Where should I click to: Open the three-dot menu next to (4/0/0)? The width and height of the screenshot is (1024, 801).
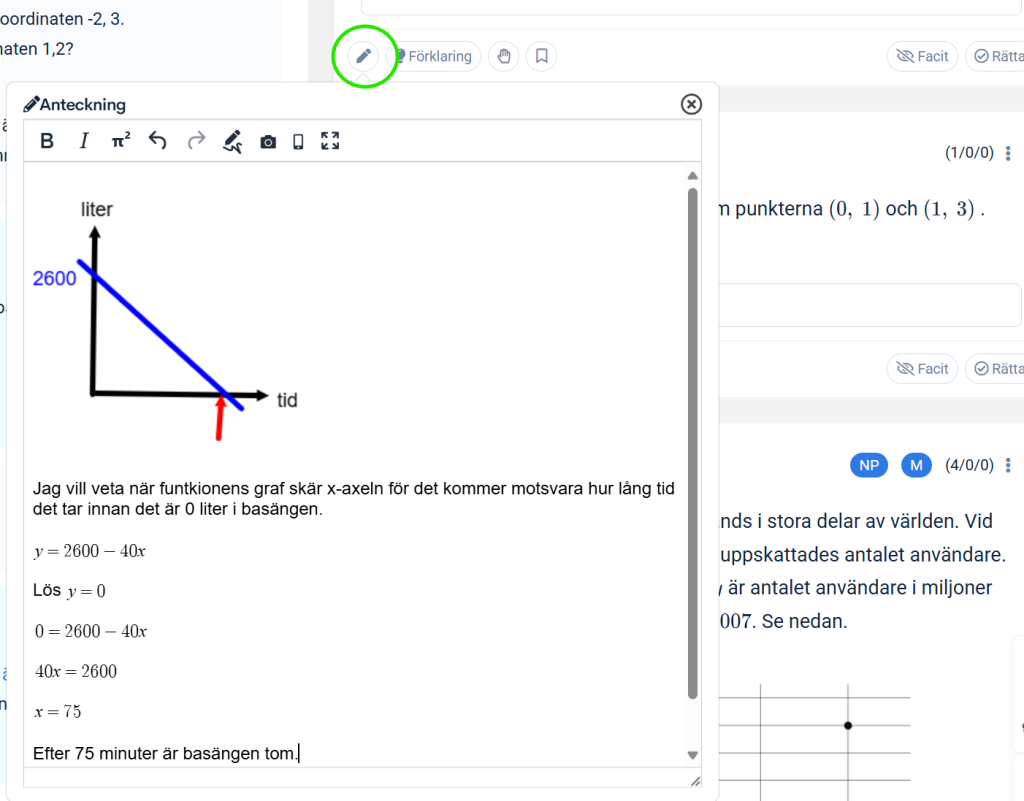(x=1008, y=465)
